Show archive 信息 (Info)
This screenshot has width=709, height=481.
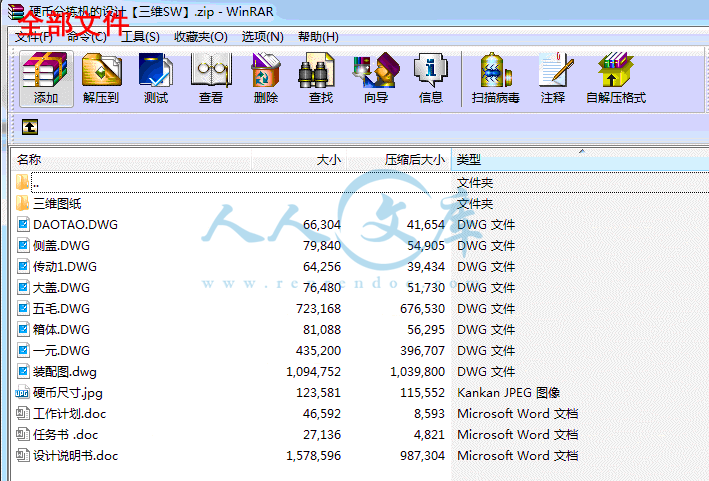(430, 78)
